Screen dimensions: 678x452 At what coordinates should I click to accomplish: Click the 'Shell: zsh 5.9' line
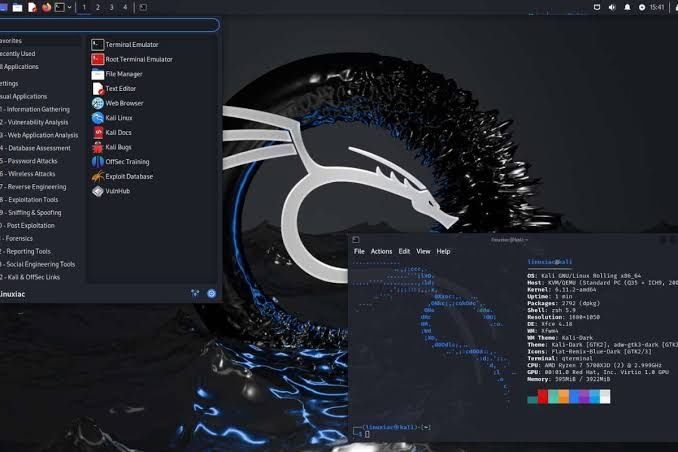551,310
